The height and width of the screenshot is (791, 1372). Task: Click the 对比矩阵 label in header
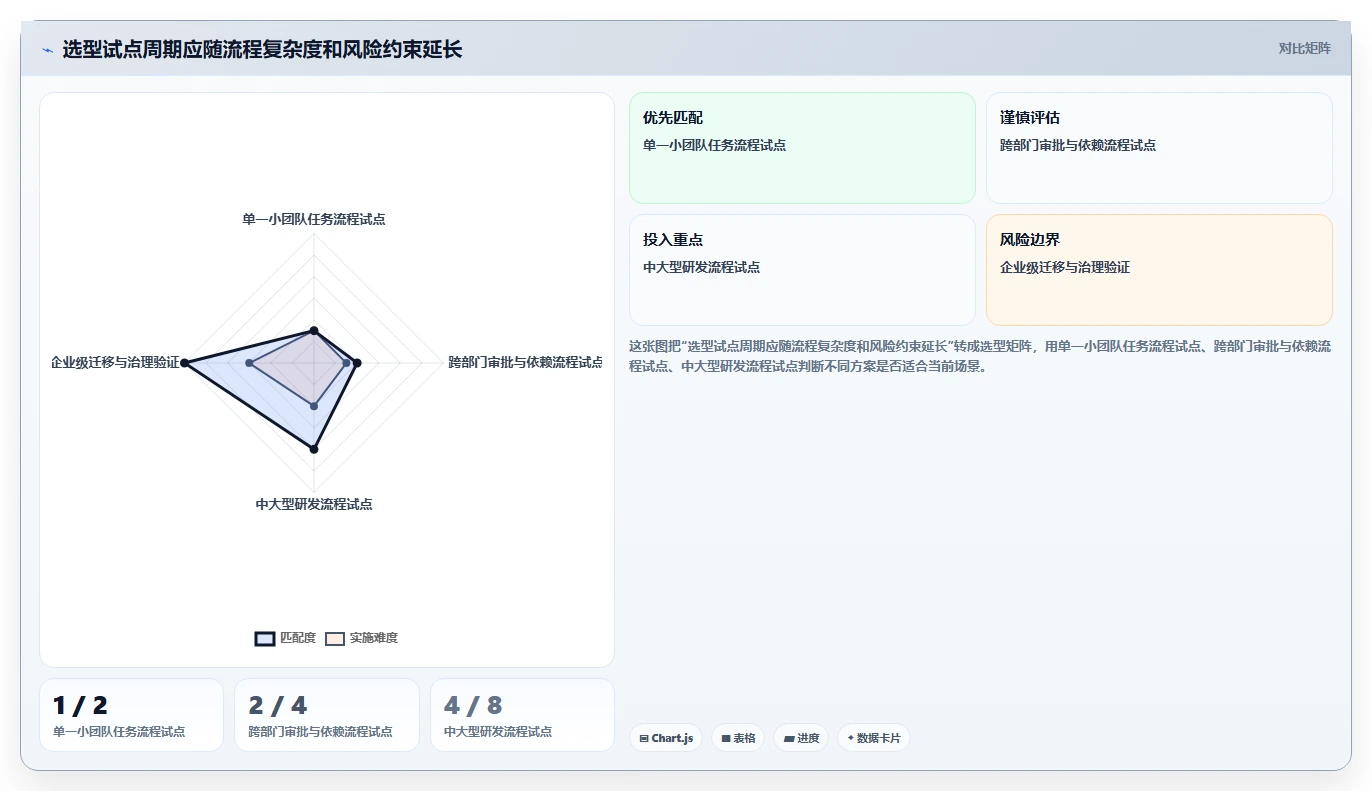pyautogui.click(x=1304, y=48)
